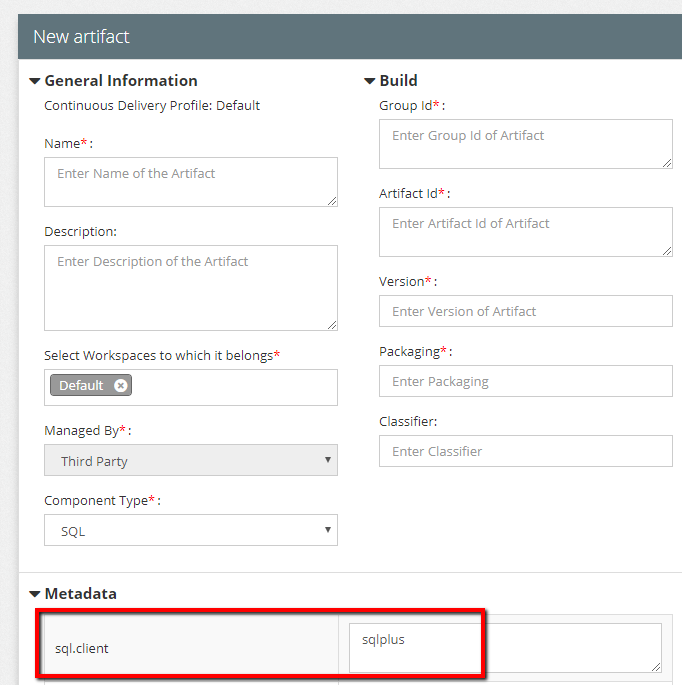This screenshot has width=682, height=685.
Task: Click the Group Id field resize handle
Action: (666, 162)
